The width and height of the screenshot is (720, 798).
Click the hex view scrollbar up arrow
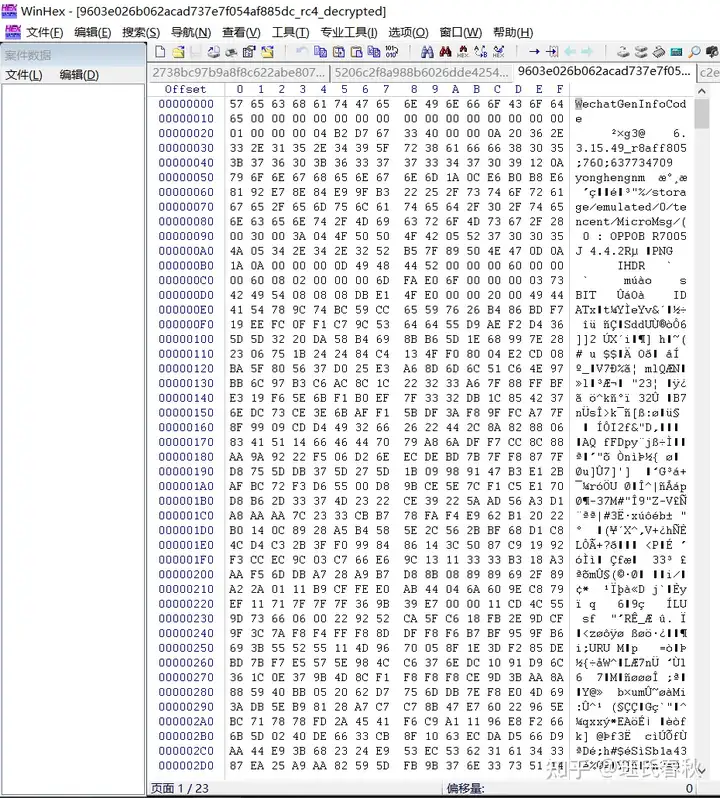[702, 91]
